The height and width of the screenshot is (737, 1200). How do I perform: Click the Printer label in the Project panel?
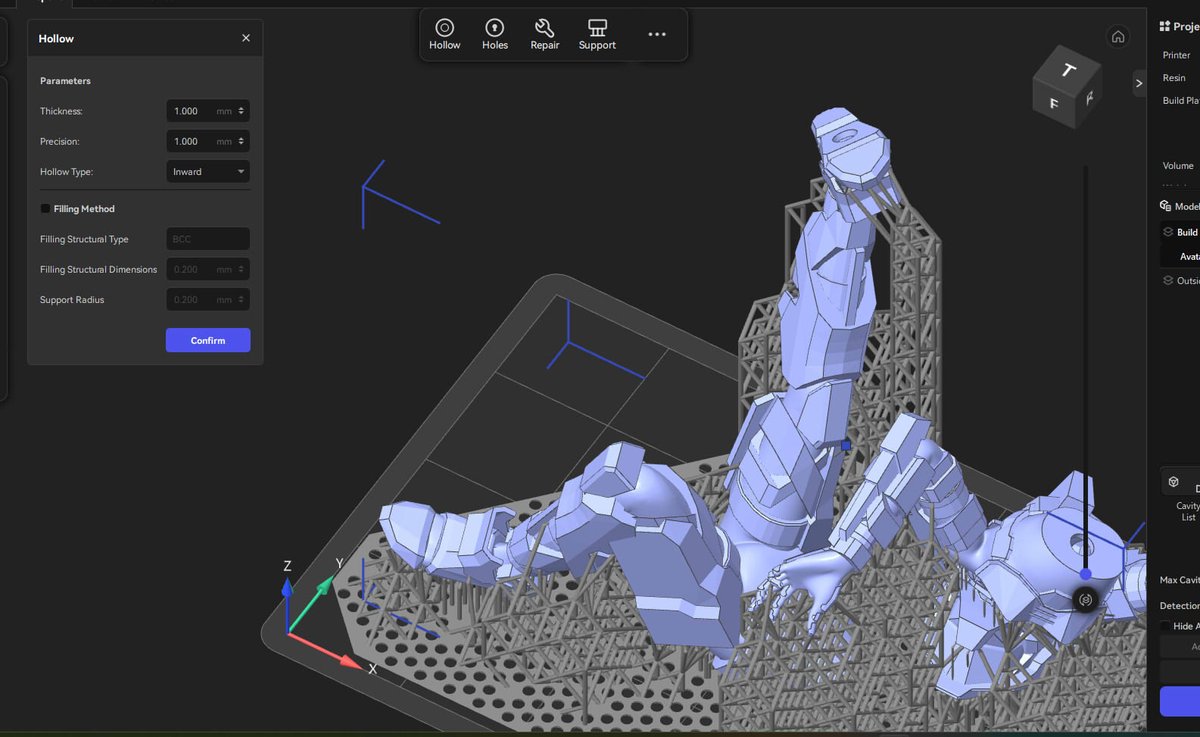pyautogui.click(x=1176, y=55)
